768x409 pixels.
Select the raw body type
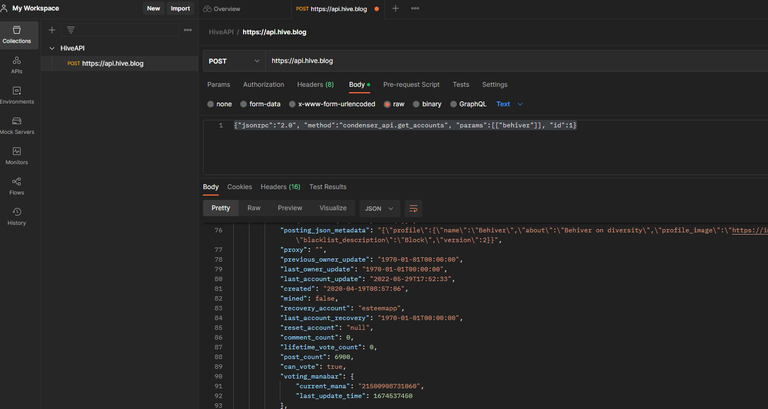click(x=394, y=104)
